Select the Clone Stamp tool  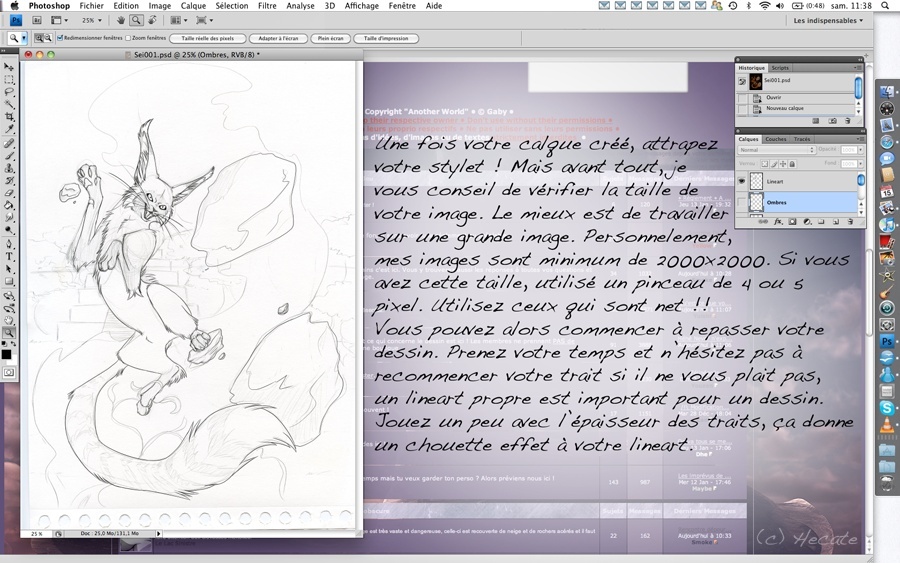(9, 168)
